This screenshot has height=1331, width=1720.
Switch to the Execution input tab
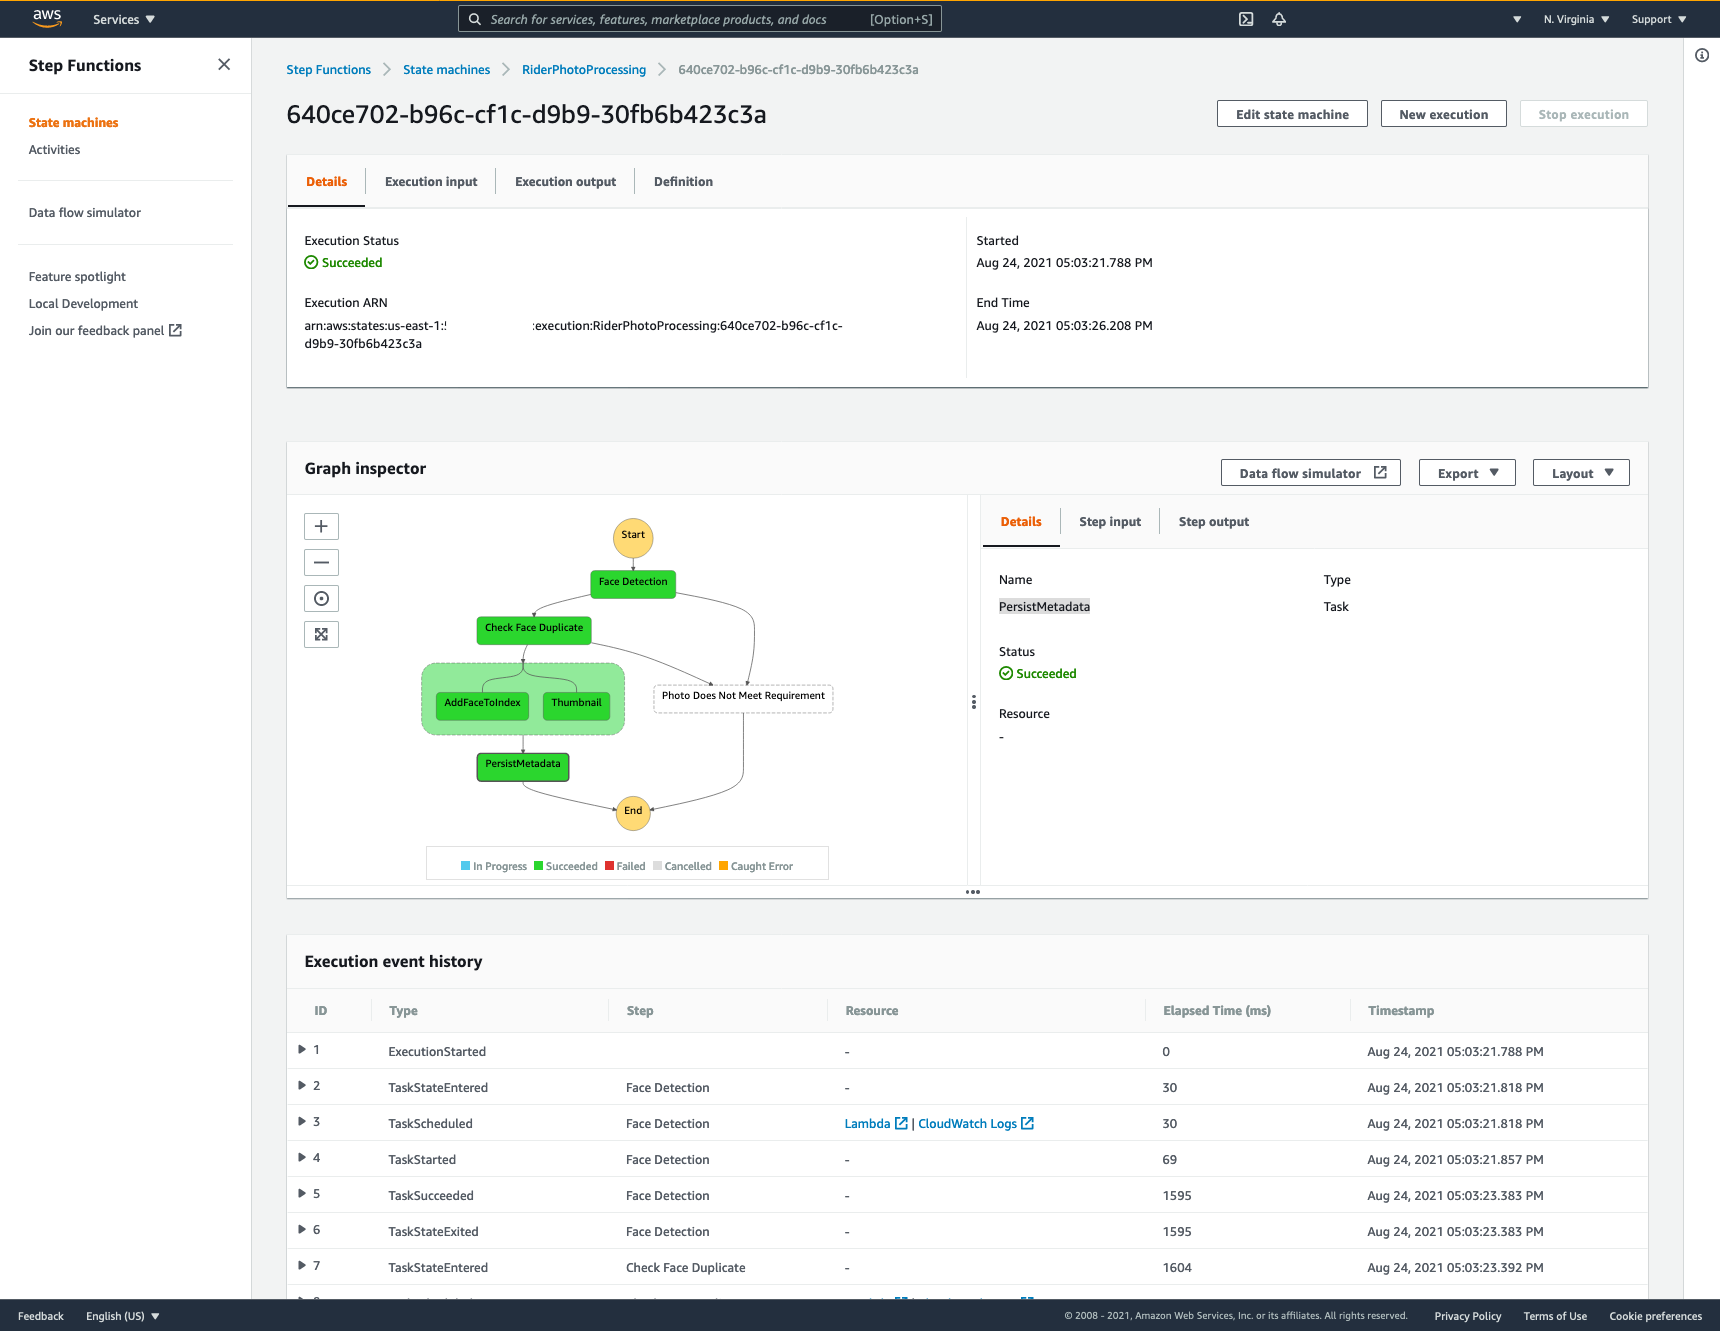coord(431,181)
